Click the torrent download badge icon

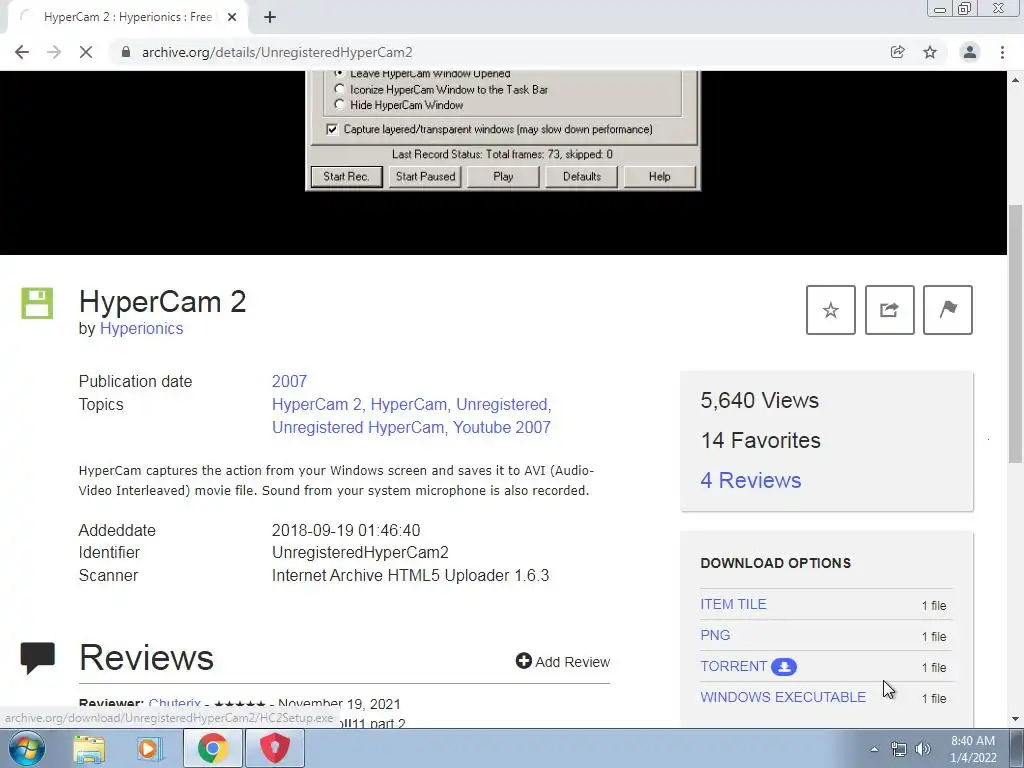coord(784,667)
